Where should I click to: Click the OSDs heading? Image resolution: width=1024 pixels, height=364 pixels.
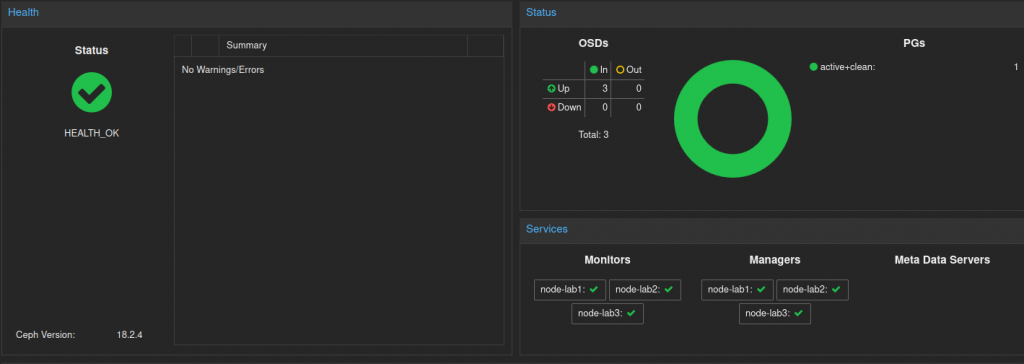pyautogui.click(x=594, y=44)
